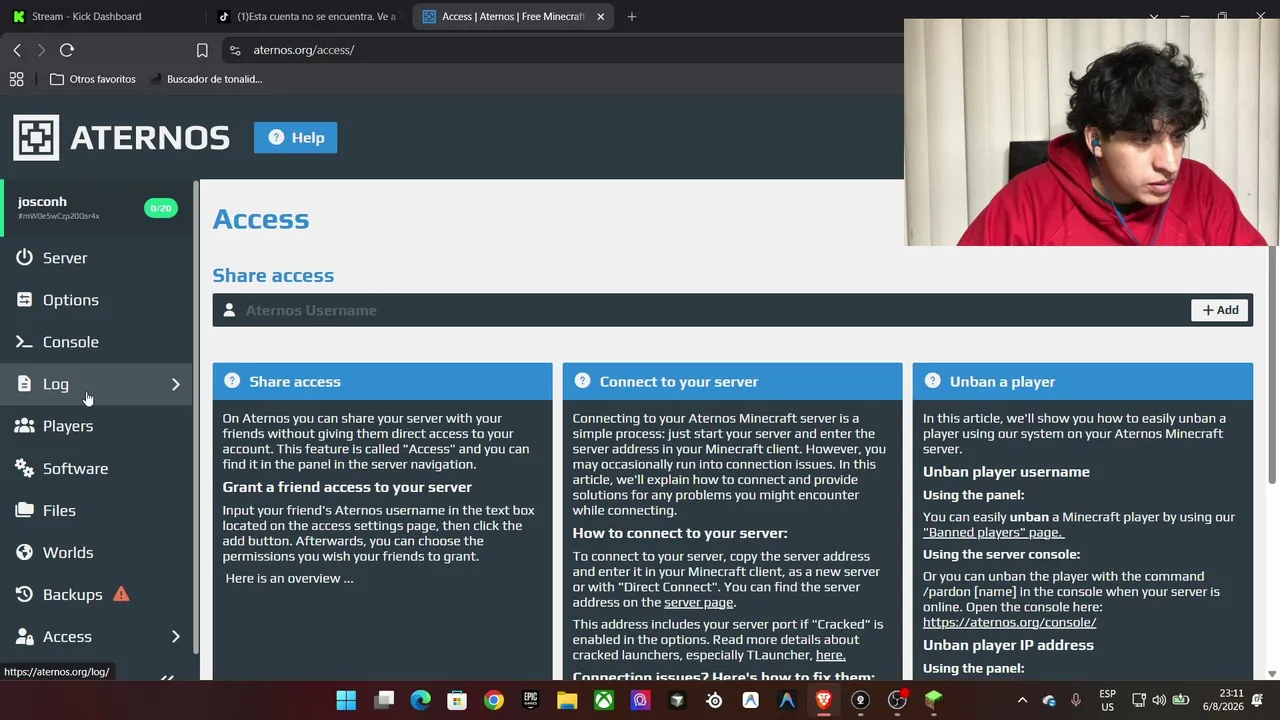Click the Add button
The image size is (1280, 720).
coord(1220,310)
